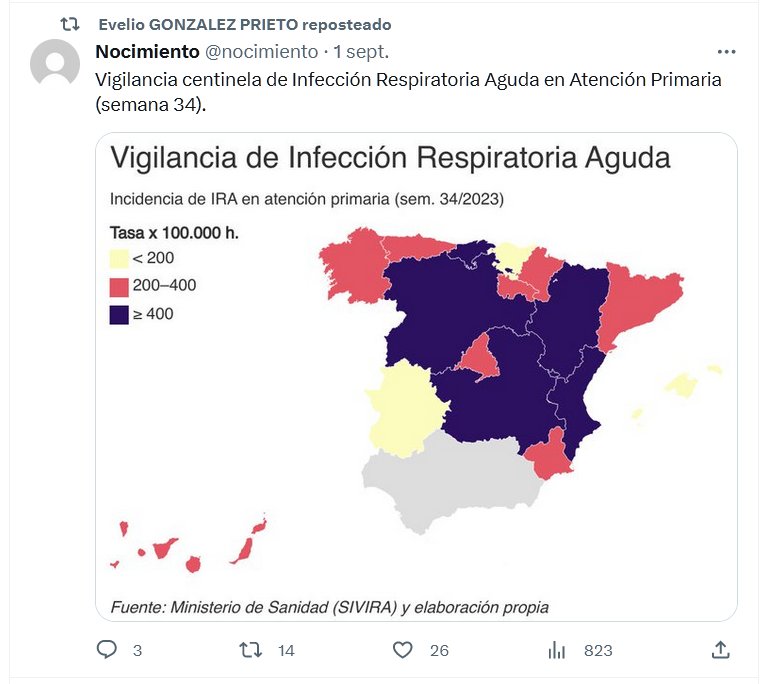Screen dimensions: 762x684
Task: Open the three-dot more options menu
Action: [727, 52]
